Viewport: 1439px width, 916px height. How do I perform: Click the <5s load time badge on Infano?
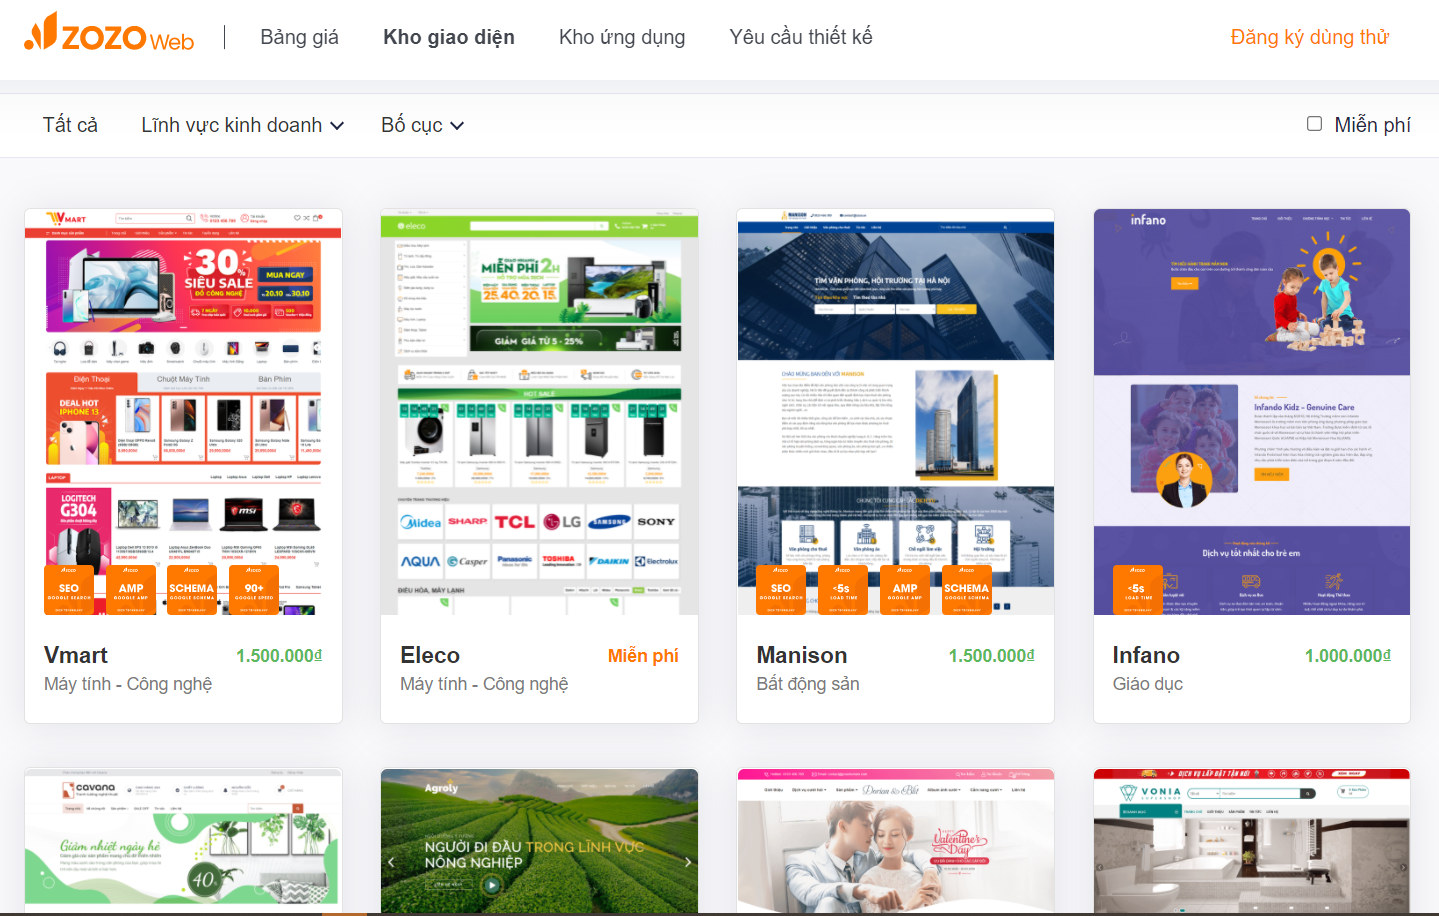1137,590
